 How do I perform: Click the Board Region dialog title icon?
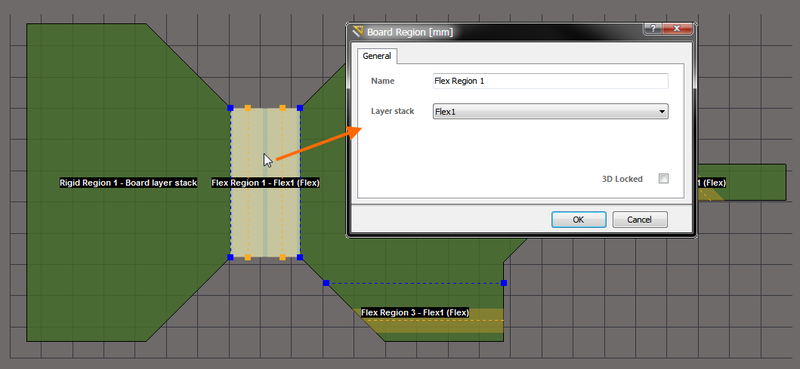pyautogui.click(x=358, y=32)
